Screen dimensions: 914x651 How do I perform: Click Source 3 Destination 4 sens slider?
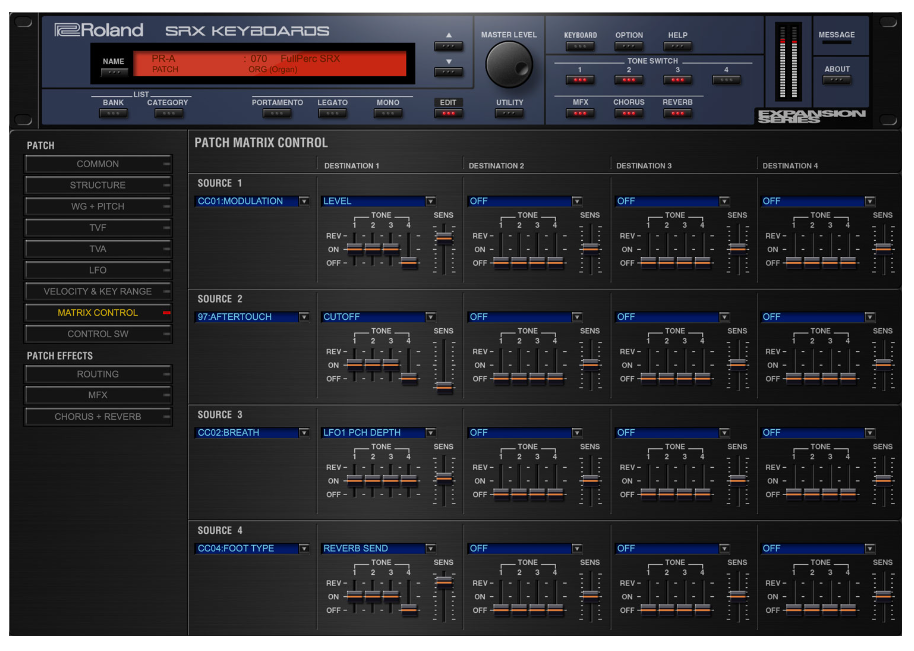click(x=883, y=479)
